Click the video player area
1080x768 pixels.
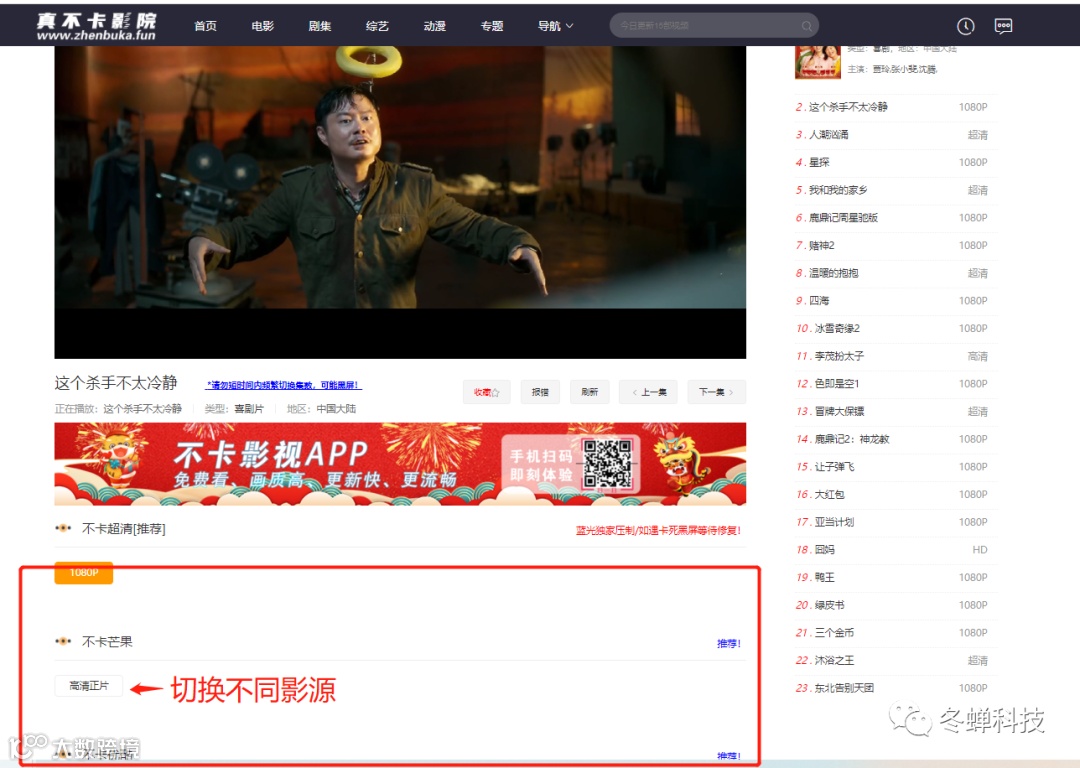click(x=400, y=202)
